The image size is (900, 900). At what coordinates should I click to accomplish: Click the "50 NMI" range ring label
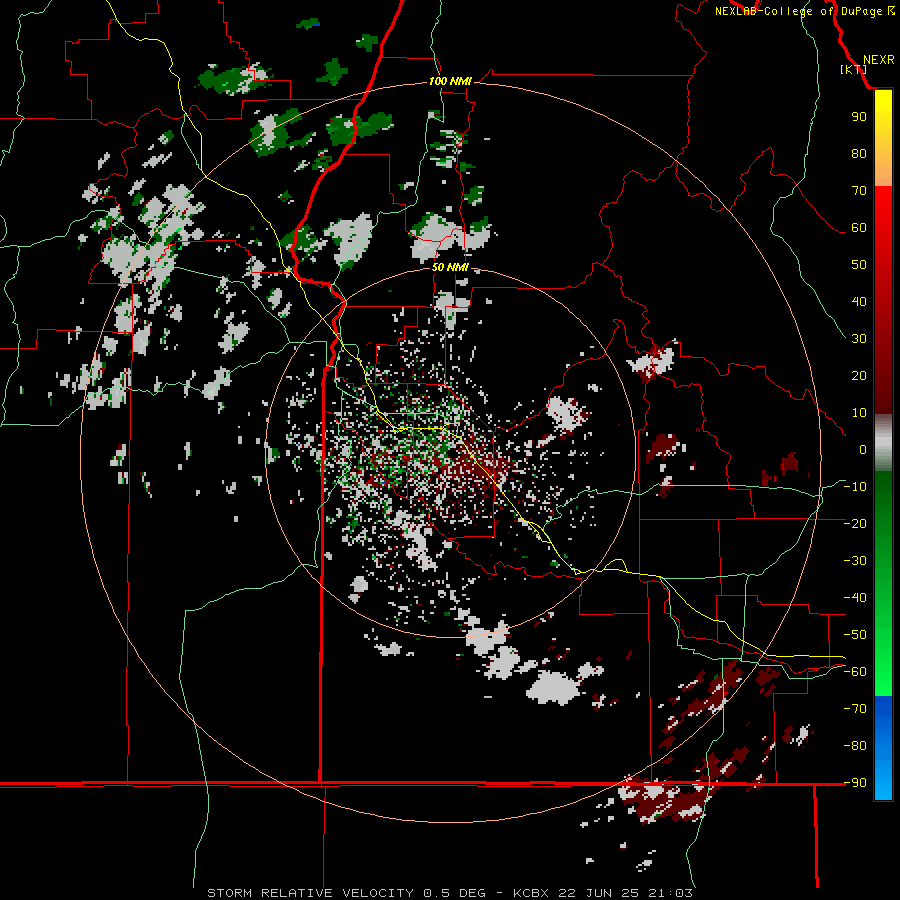pyautogui.click(x=450, y=267)
